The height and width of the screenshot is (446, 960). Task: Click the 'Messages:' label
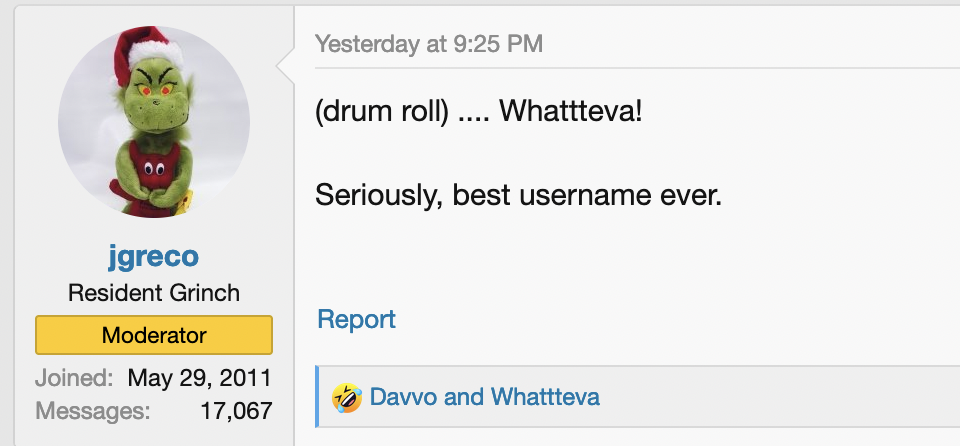click(92, 410)
